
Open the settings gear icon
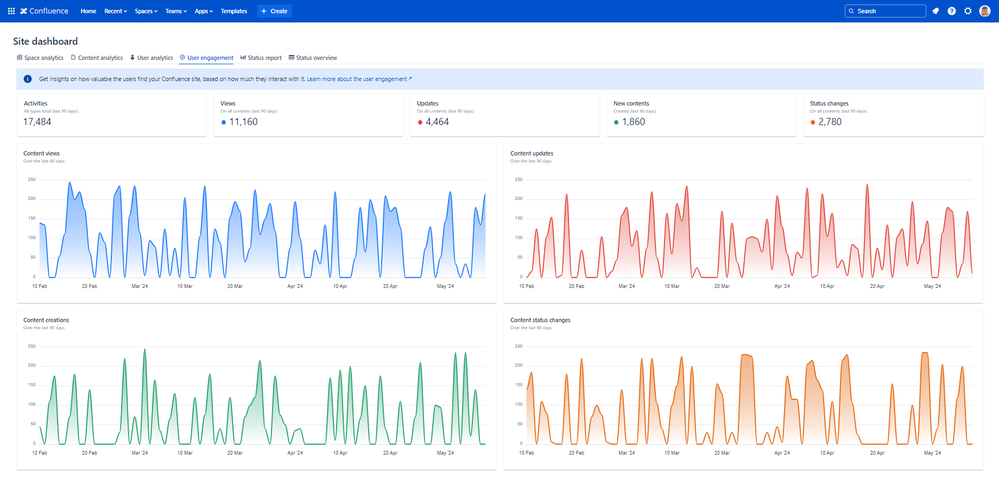pyautogui.click(x=968, y=11)
